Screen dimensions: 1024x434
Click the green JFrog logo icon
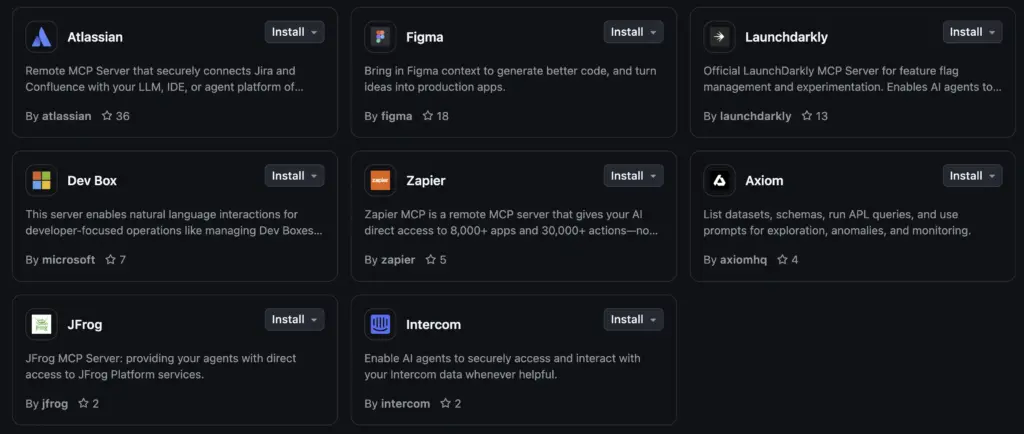point(41,324)
